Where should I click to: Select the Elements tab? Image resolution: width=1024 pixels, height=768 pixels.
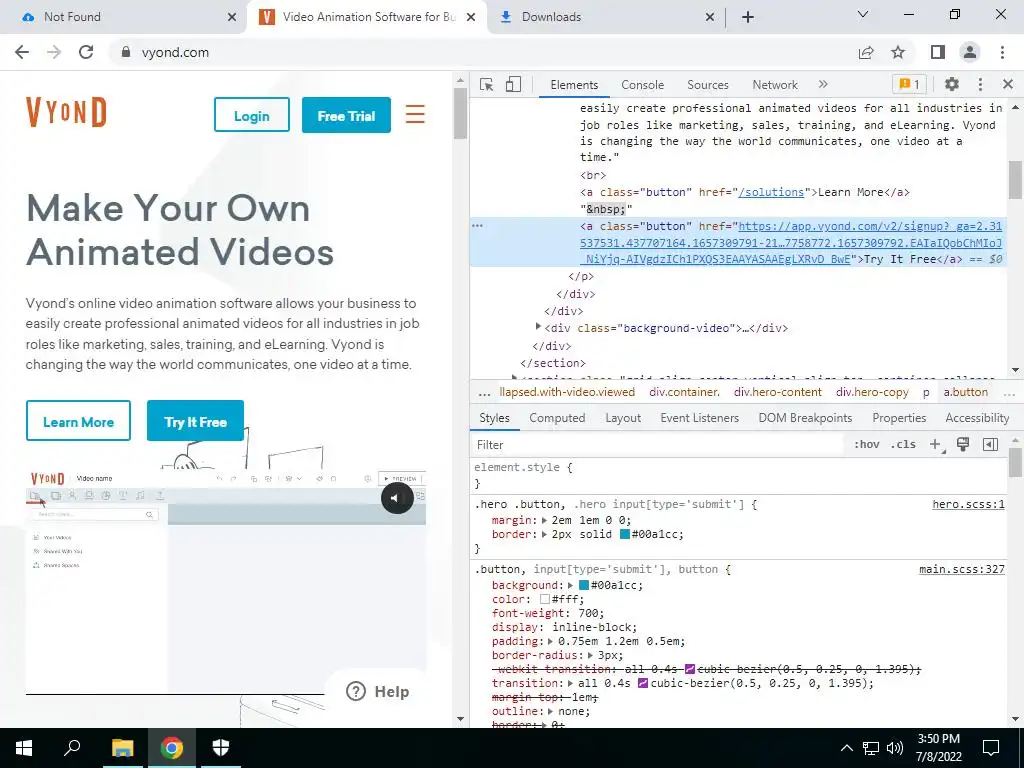click(x=574, y=85)
